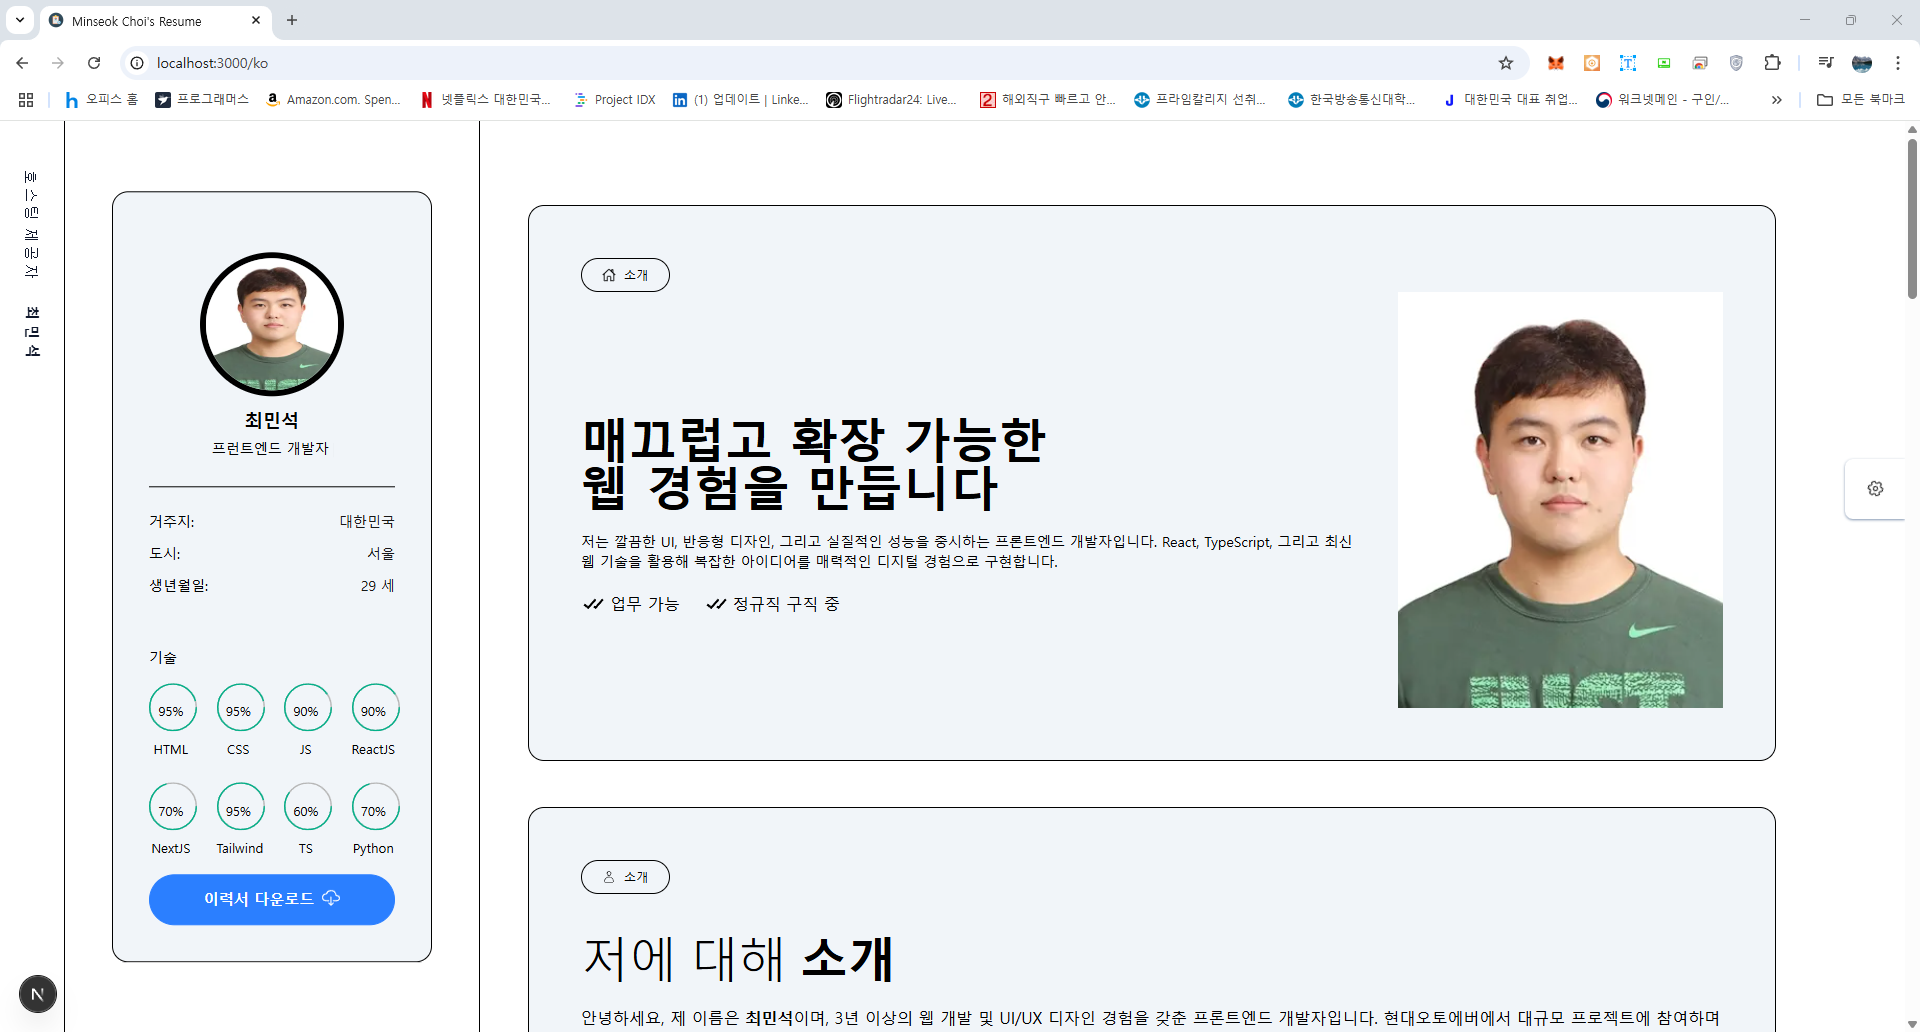The height and width of the screenshot is (1032, 1920).
Task: Open the 모든 북마크 folder
Action: (1861, 100)
